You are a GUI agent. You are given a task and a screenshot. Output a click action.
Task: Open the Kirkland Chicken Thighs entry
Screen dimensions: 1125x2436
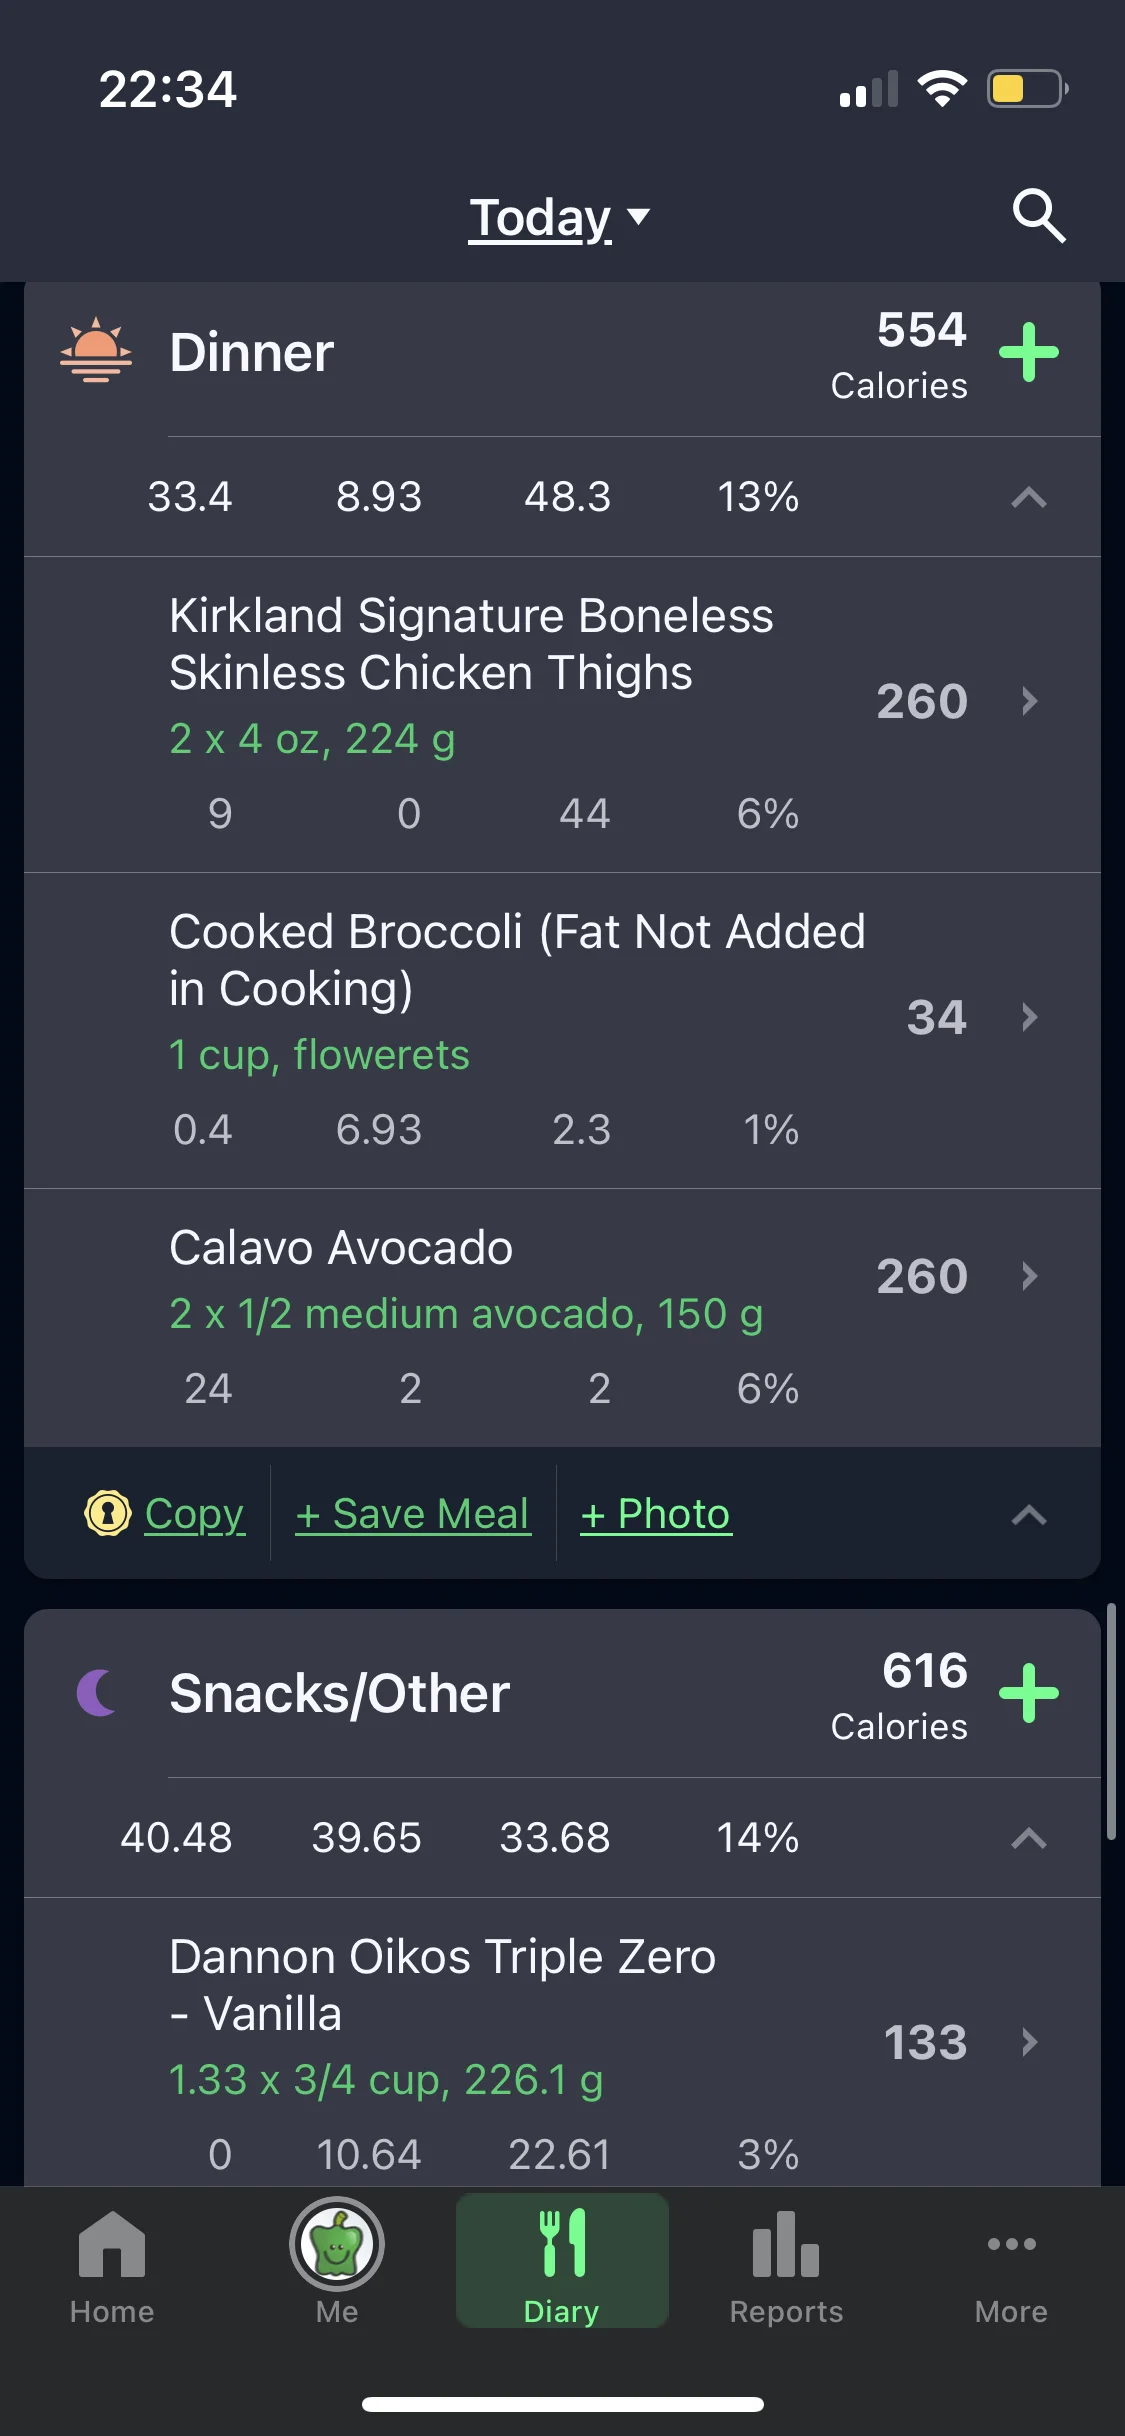coord(562,714)
